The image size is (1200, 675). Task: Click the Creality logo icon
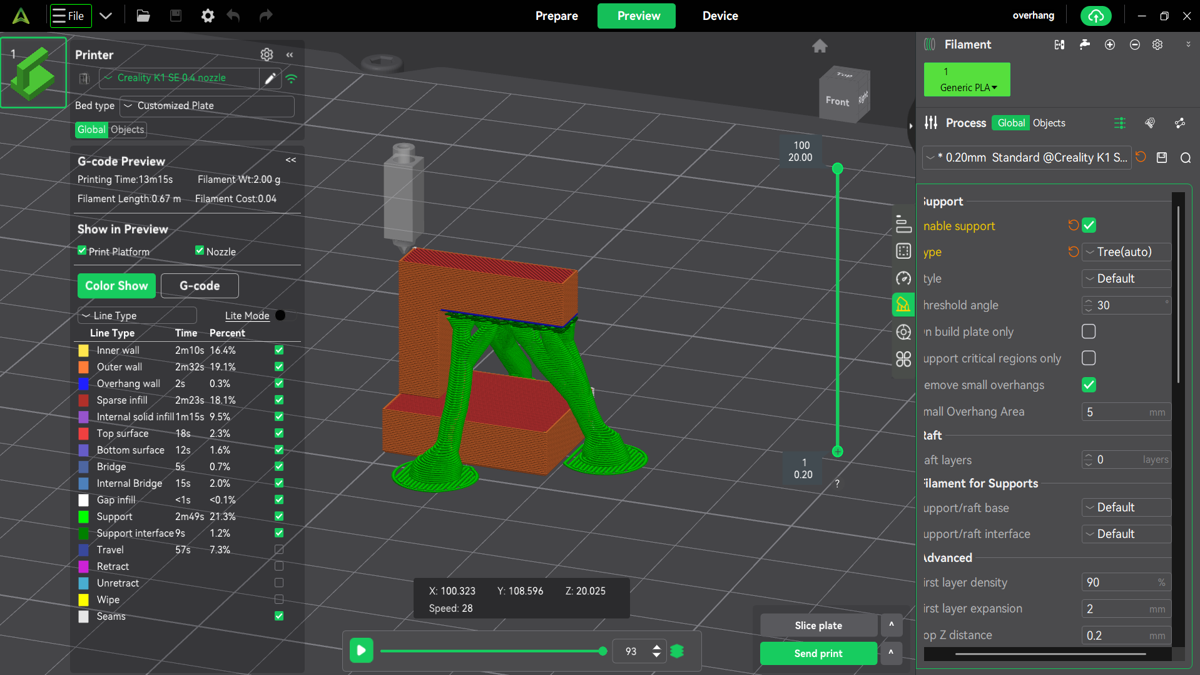tap(20, 16)
